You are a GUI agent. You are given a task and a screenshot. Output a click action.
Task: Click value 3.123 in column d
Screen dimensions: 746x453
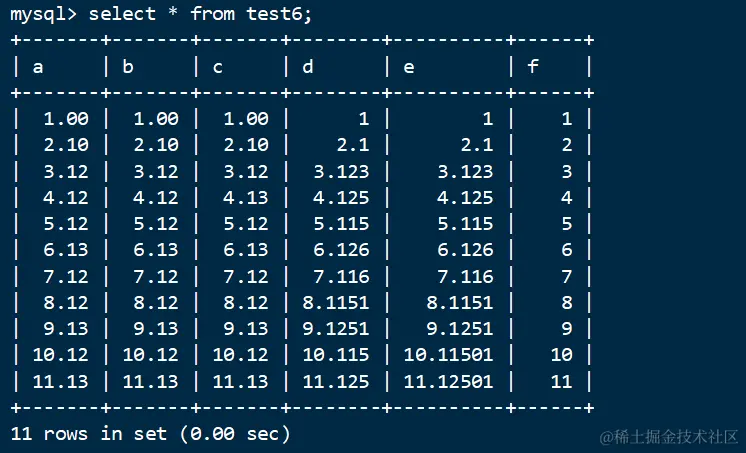341,171
